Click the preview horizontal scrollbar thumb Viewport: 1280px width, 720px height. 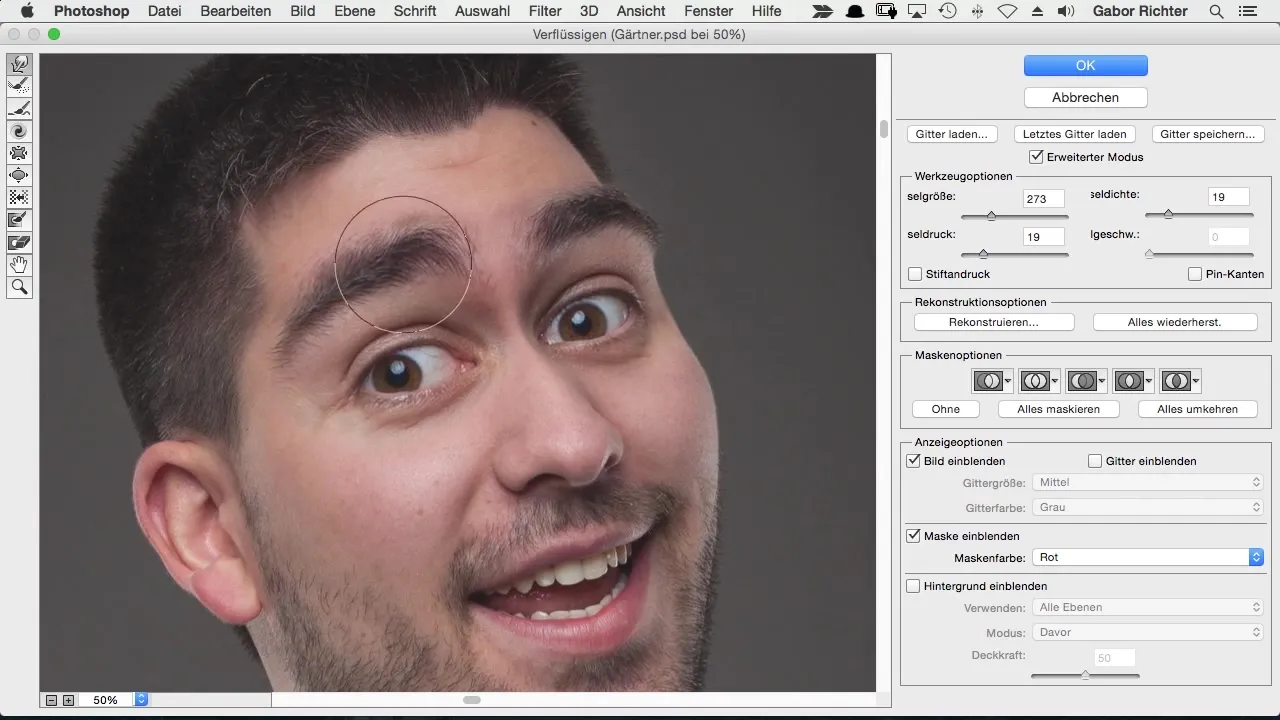click(x=473, y=700)
